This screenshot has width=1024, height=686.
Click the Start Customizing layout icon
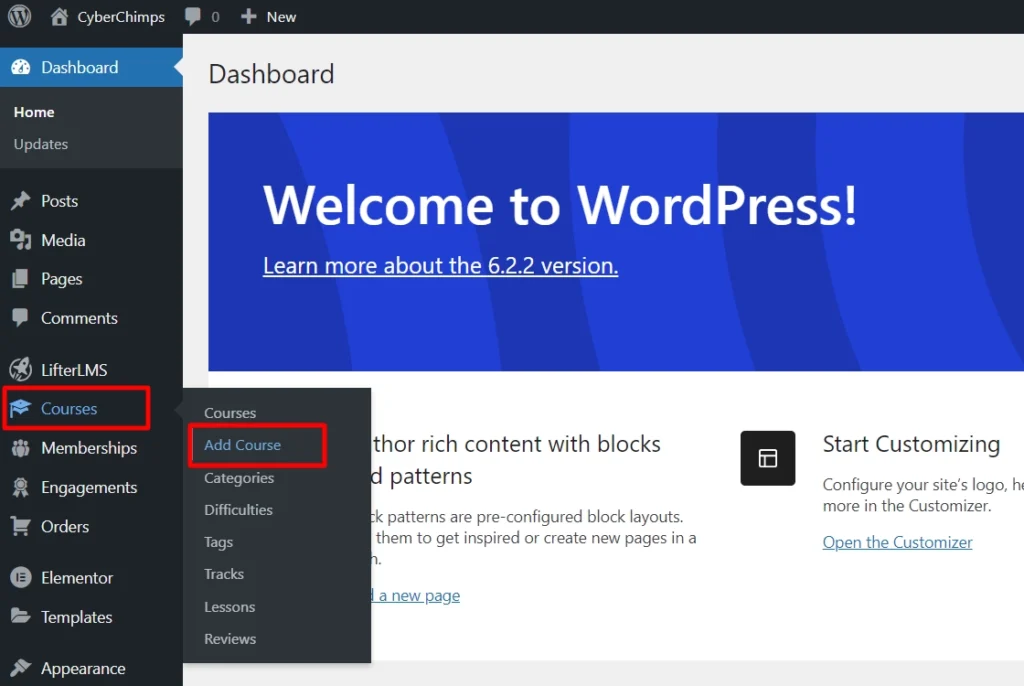tap(767, 458)
